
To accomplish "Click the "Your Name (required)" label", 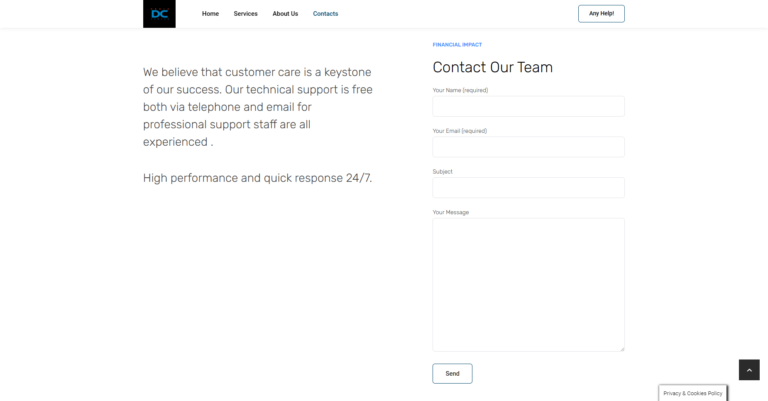I will 460,90.
